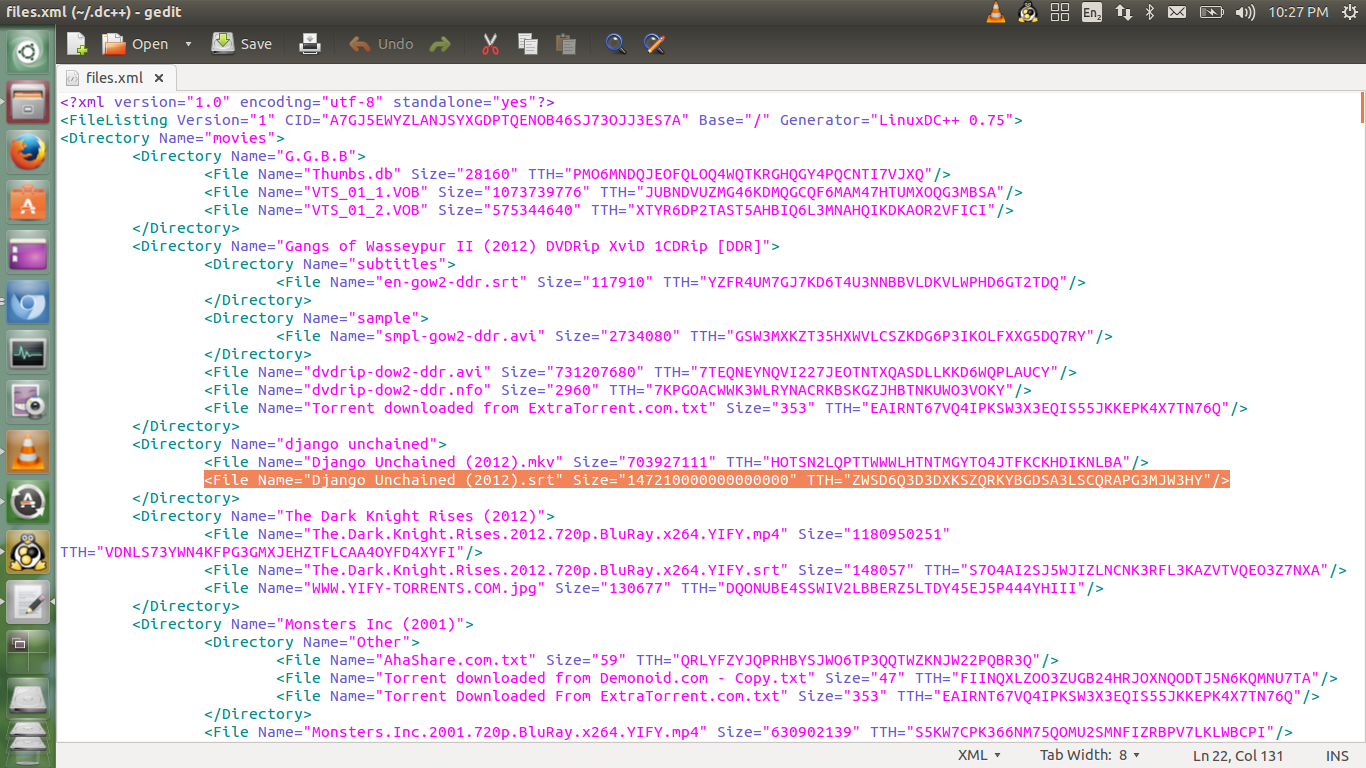Open Find with the magnifier icon
The width and height of the screenshot is (1366, 768).
(x=616, y=44)
